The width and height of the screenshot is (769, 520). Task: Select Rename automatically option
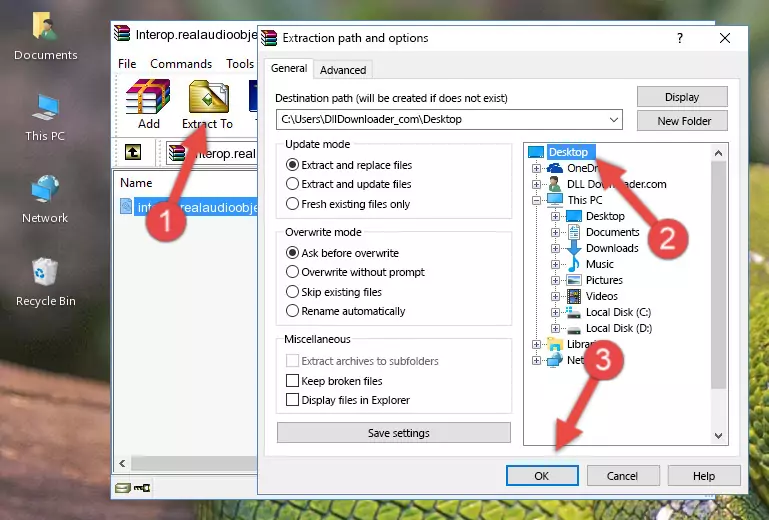[292, 311]
